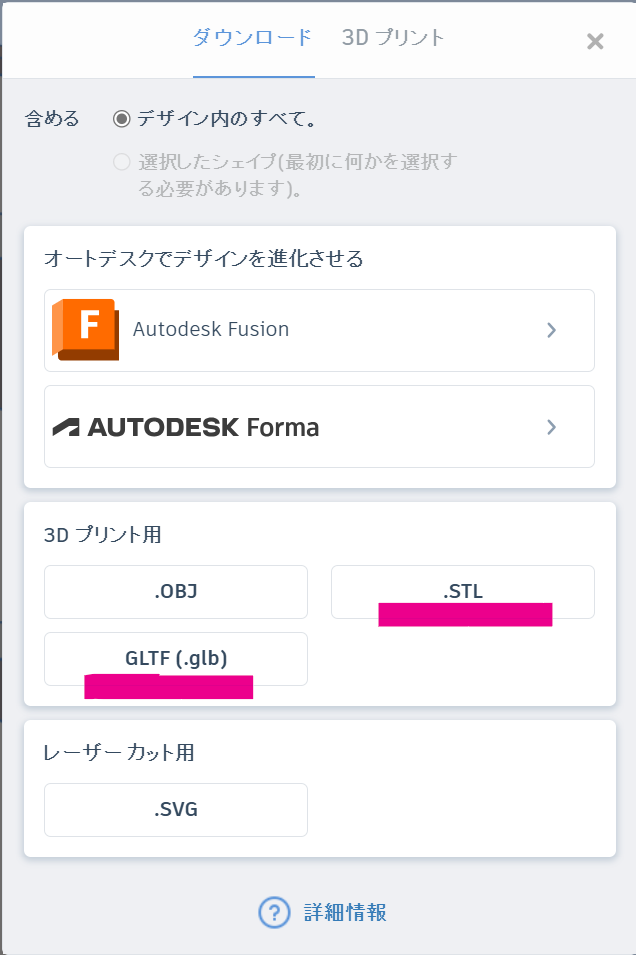The width and height of the screenshot is (636, 955).
Task: Click the 選択したシェイプ option description text
Action: click(297, 175)
